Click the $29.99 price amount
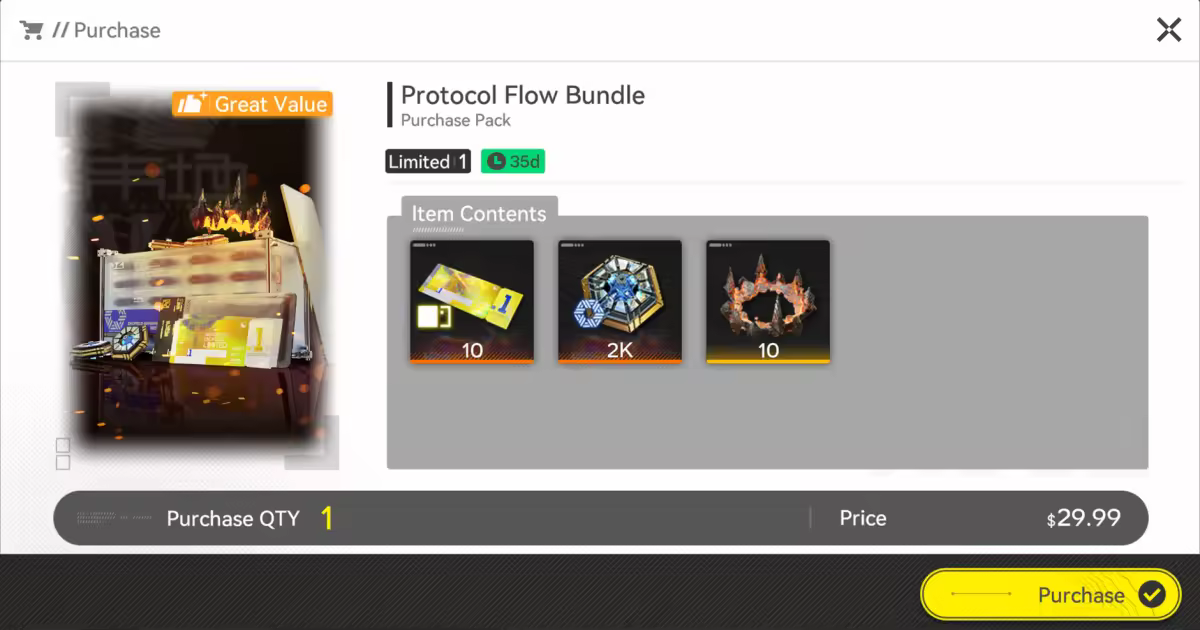 pyautogui.click(x=1084, y=518)
